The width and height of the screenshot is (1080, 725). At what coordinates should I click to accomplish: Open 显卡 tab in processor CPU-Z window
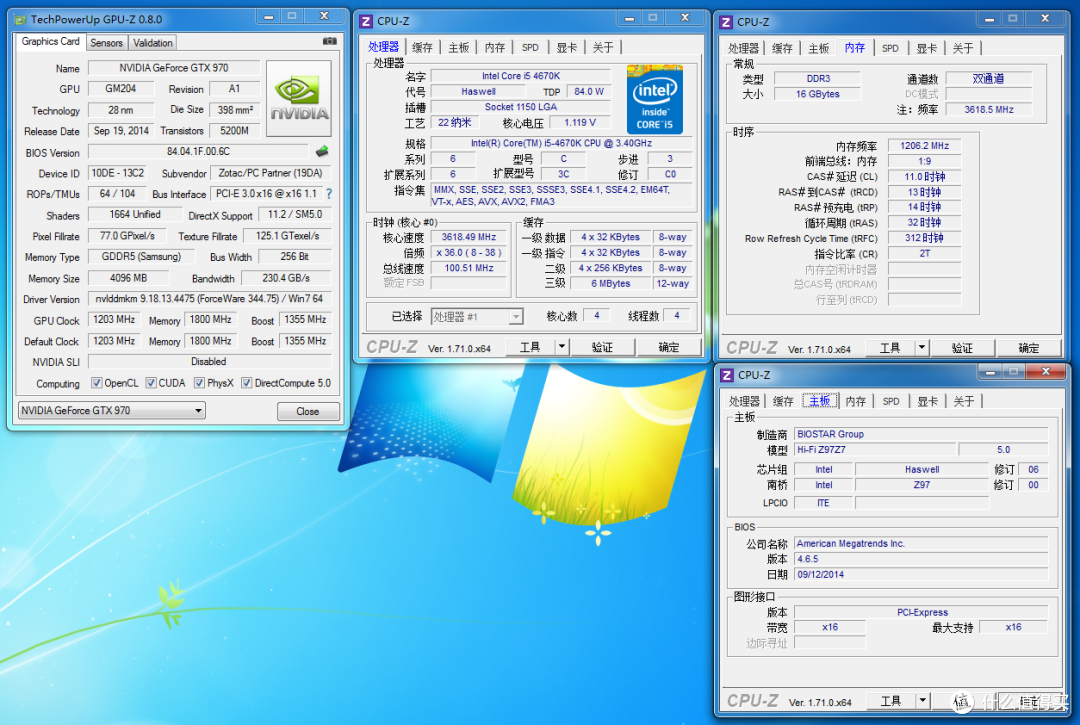click(567, 48)
